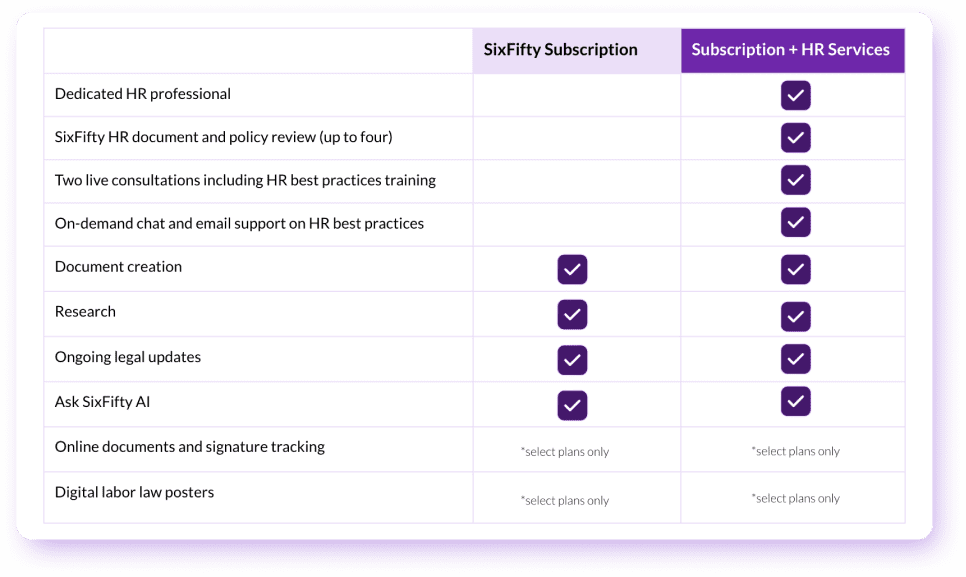Image resolution: width=966 pixels, height=577 pixels.
Task: Click Research checkmark under Subscription + HR Services
Action: [x=795, y=316]
